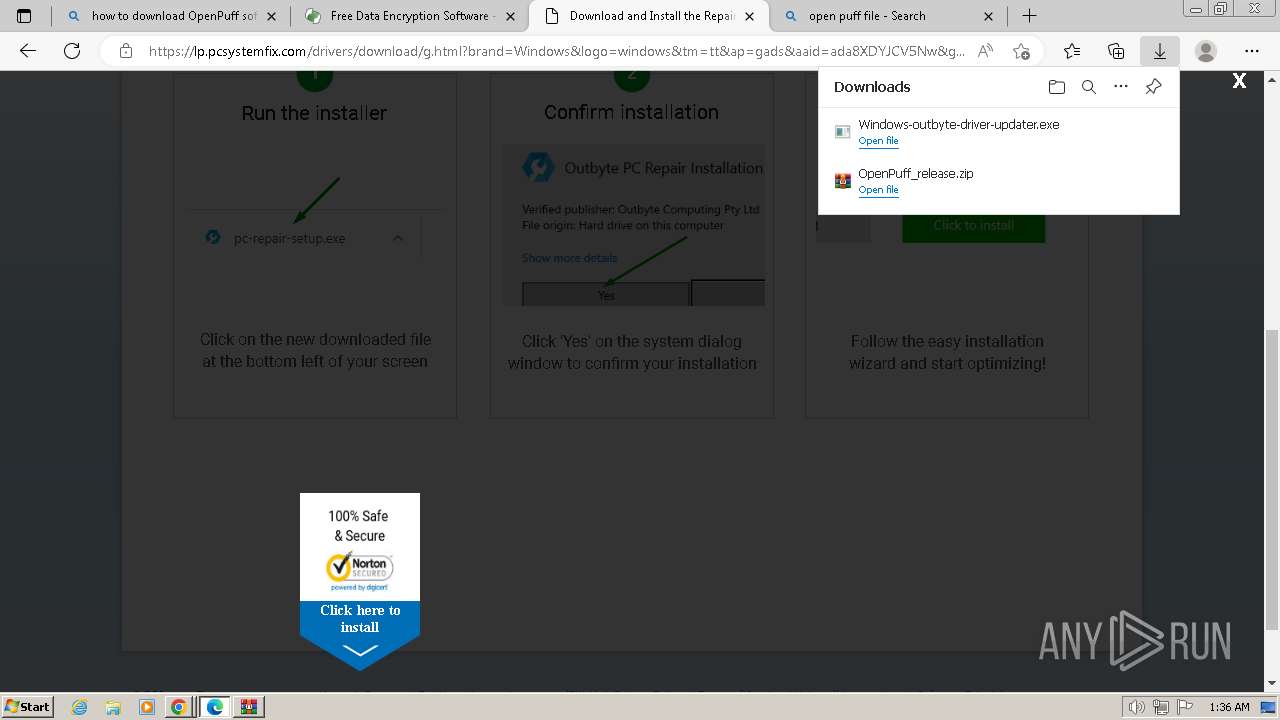Open Google Chrome from taskbar
This screenshot has width=1280, height=720.
click(179, 707)
